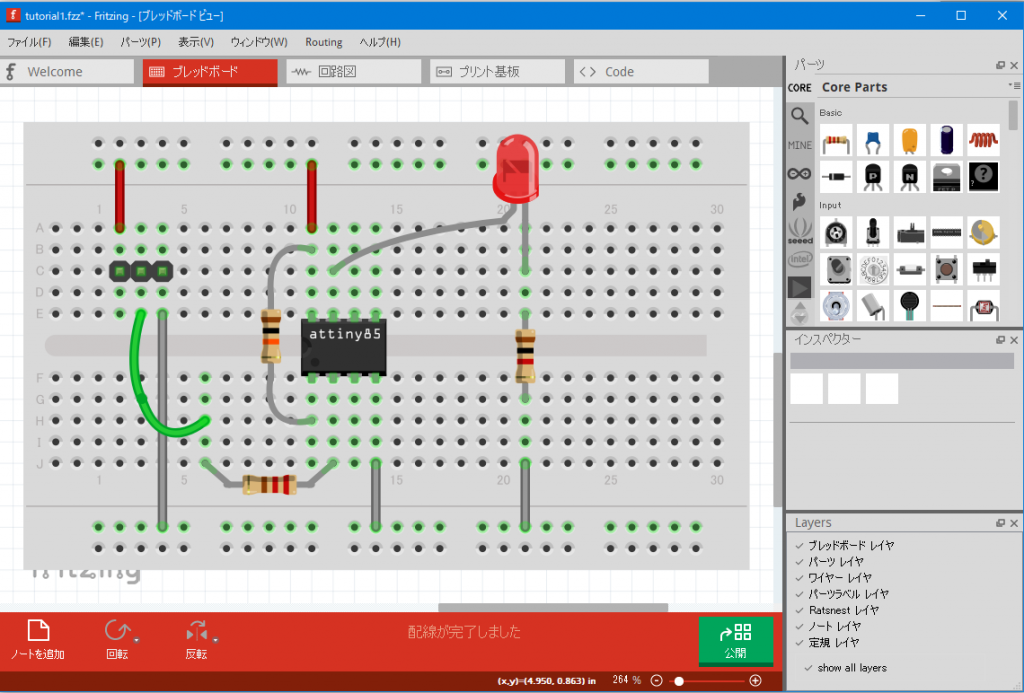Viewport: 1024px width, 693px height.
Task: Open the ヘルプ(H) menu
Action: point(380,42)
